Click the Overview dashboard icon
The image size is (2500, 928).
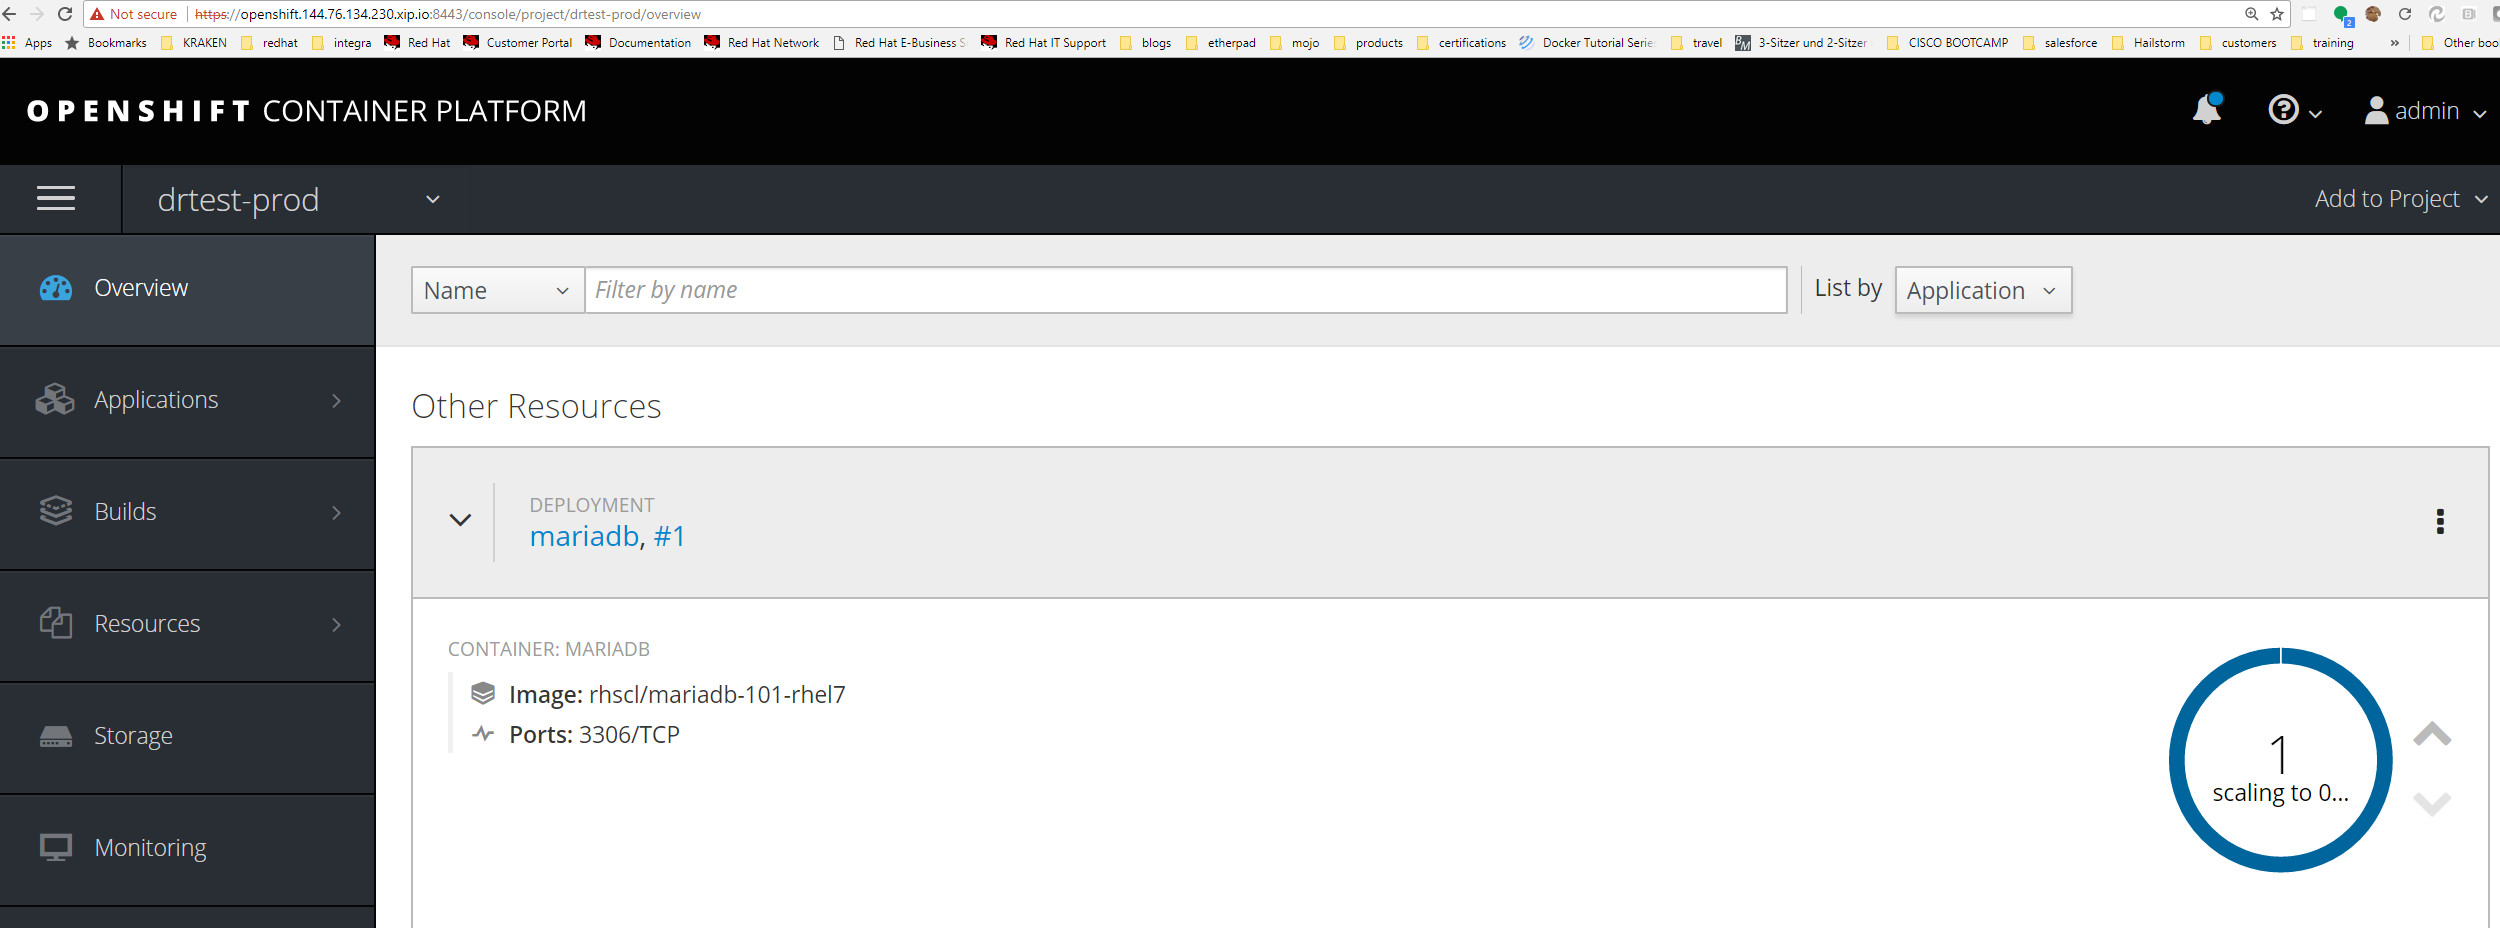[x=56, y=288]
